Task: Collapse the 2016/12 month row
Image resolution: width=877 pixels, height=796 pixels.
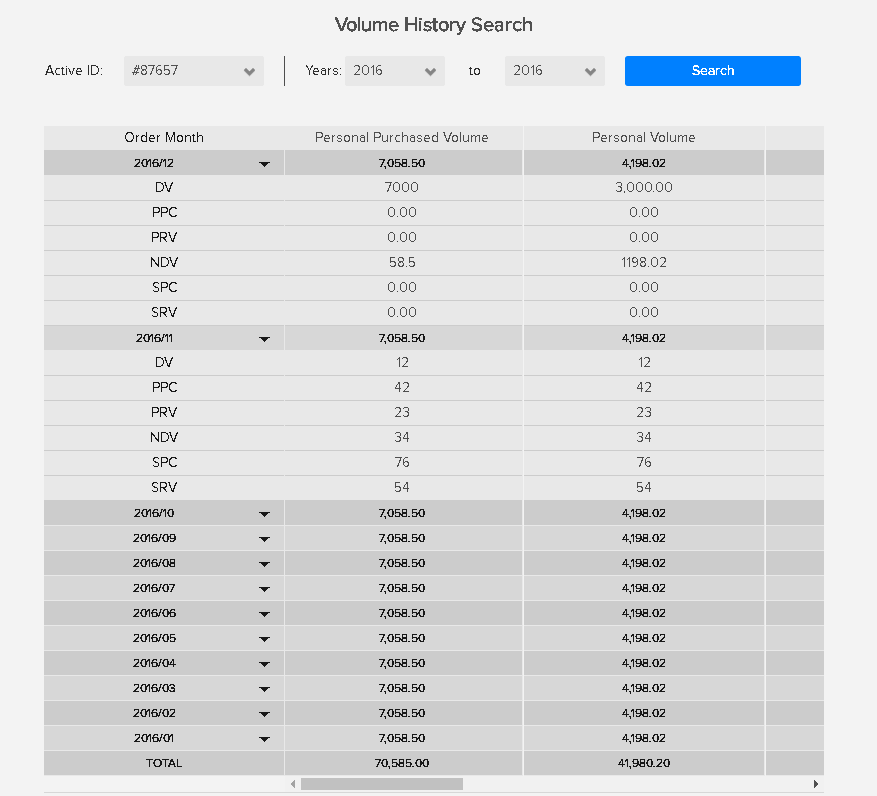Action: [264, 164]
